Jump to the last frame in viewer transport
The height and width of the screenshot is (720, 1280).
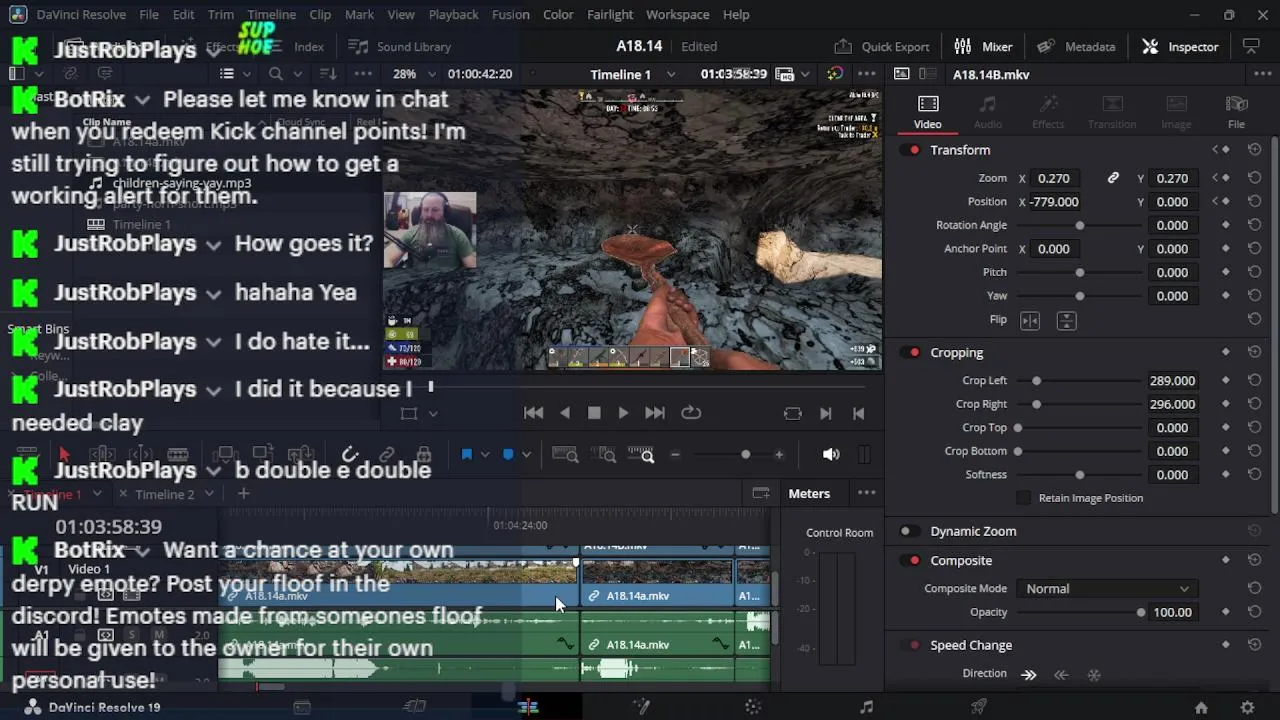point(655,413)
